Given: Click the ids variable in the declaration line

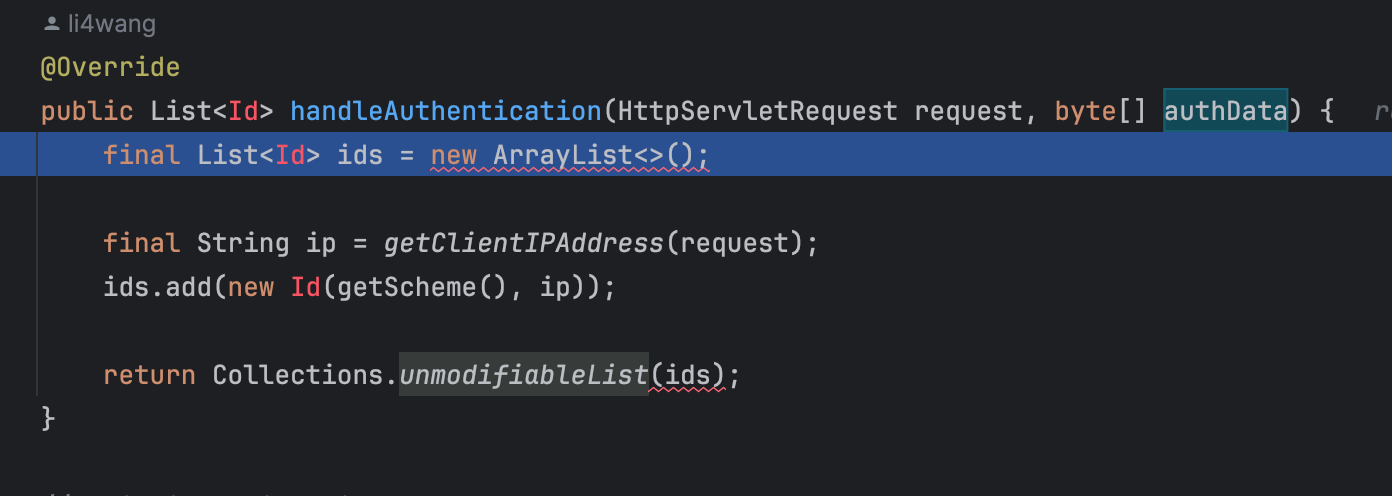Looking at the screenshot, I should coord(360,155).
